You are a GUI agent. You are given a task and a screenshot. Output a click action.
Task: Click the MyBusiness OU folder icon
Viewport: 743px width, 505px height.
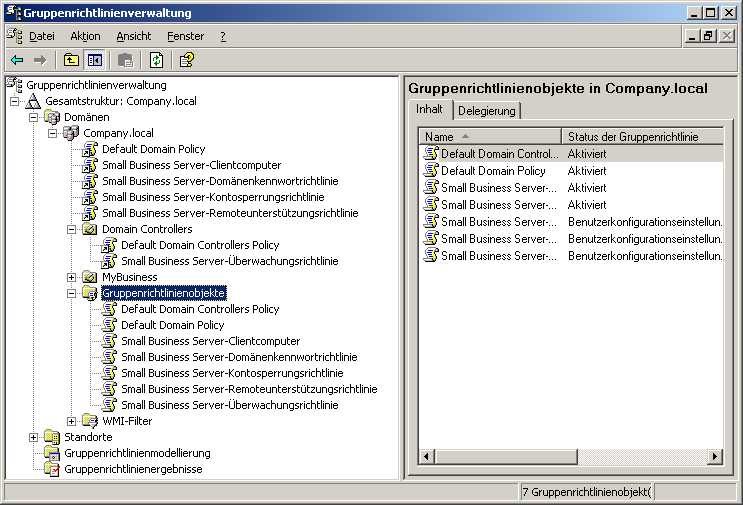point(90,277)
